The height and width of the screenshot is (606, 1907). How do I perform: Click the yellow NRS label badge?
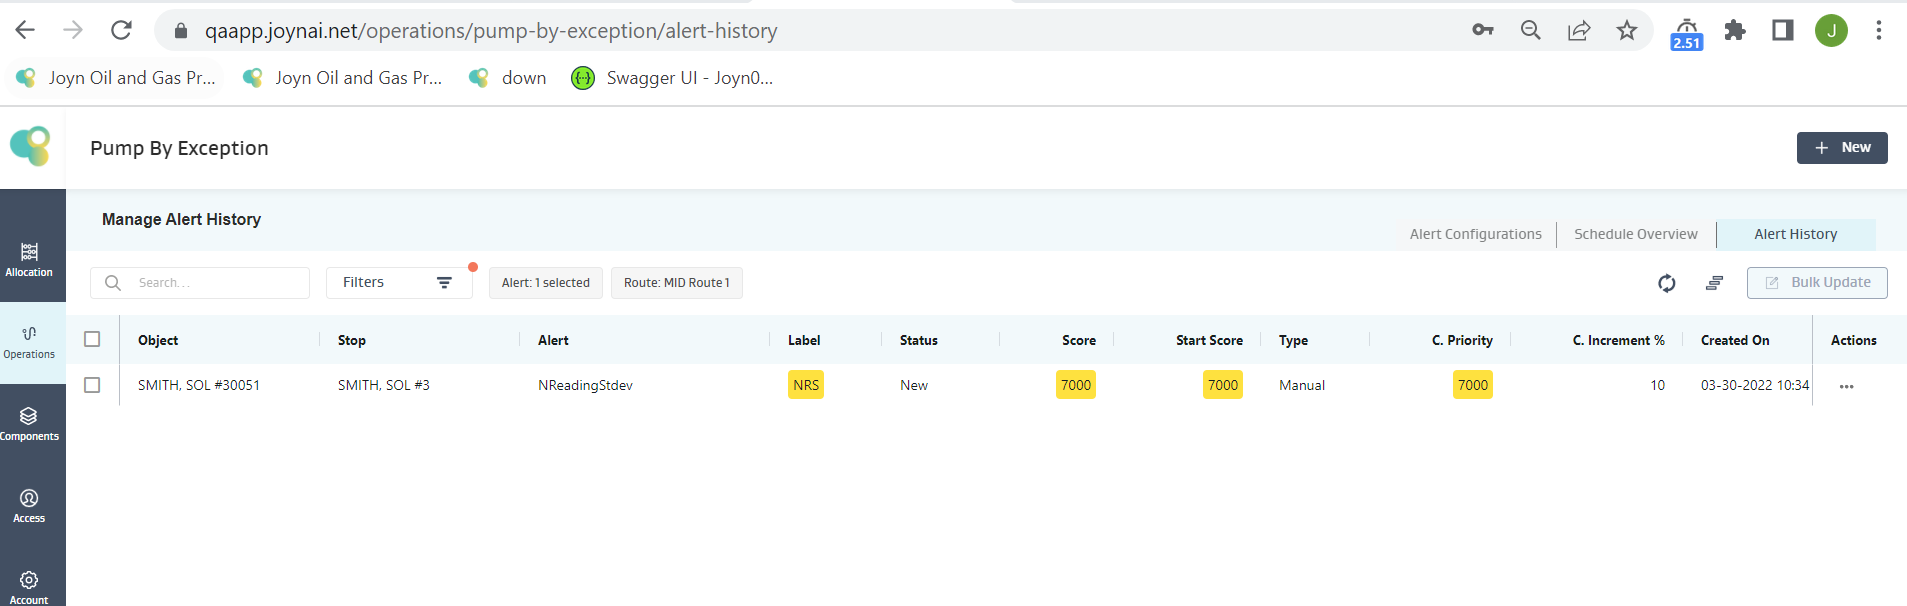pyautogui.click(x=805, y=385)
